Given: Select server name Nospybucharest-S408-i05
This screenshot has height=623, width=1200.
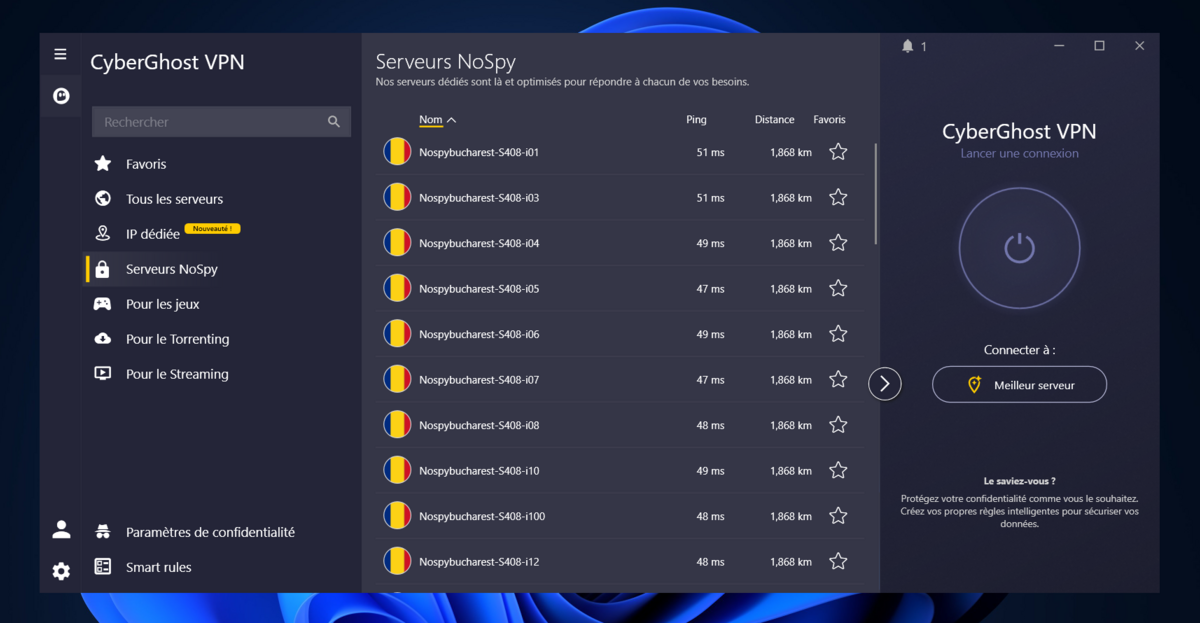Looking at the screenshot, I should (479, 289).
